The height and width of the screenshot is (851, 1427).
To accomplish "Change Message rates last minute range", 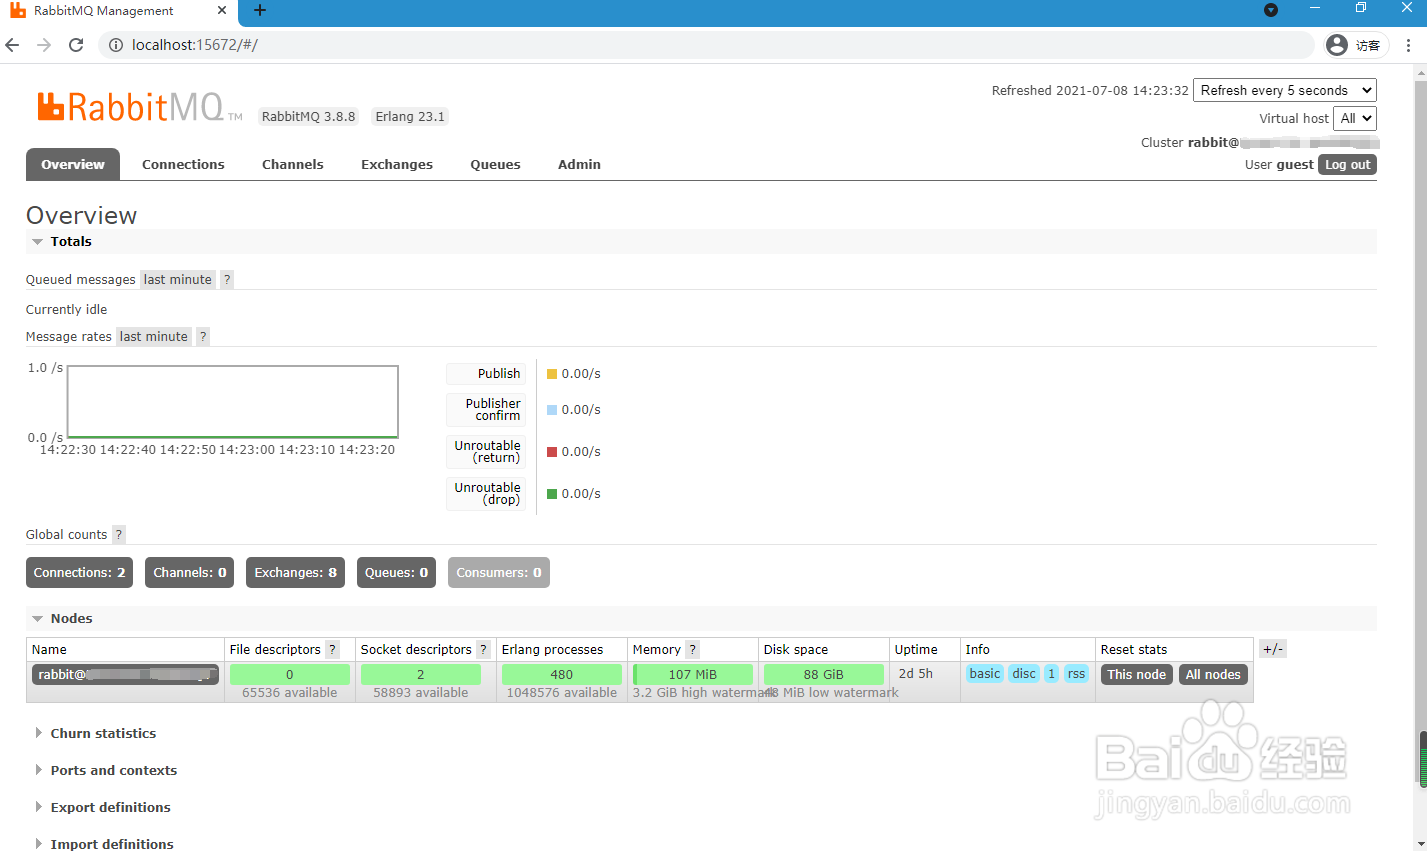I will [154, 337].
